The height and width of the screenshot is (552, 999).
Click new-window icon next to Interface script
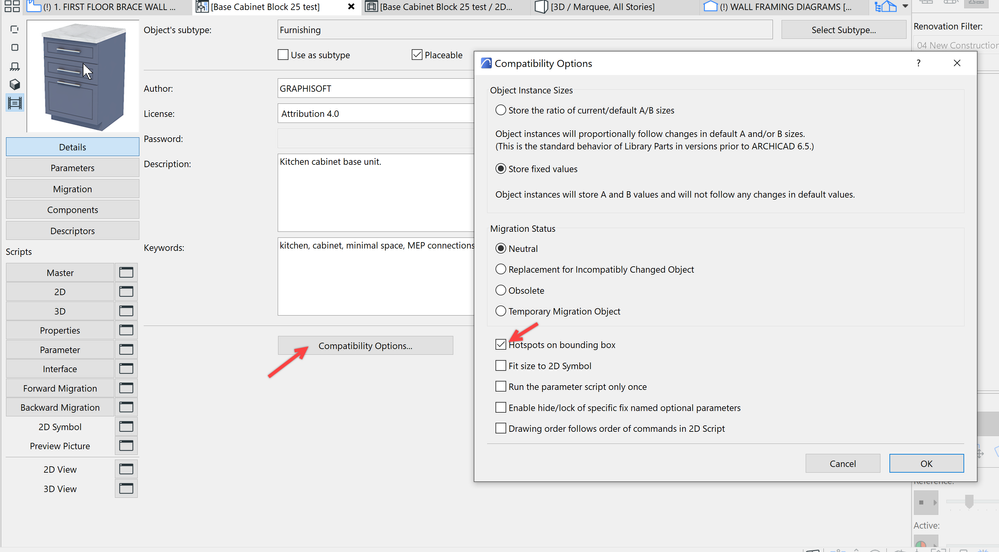[126, 369]
